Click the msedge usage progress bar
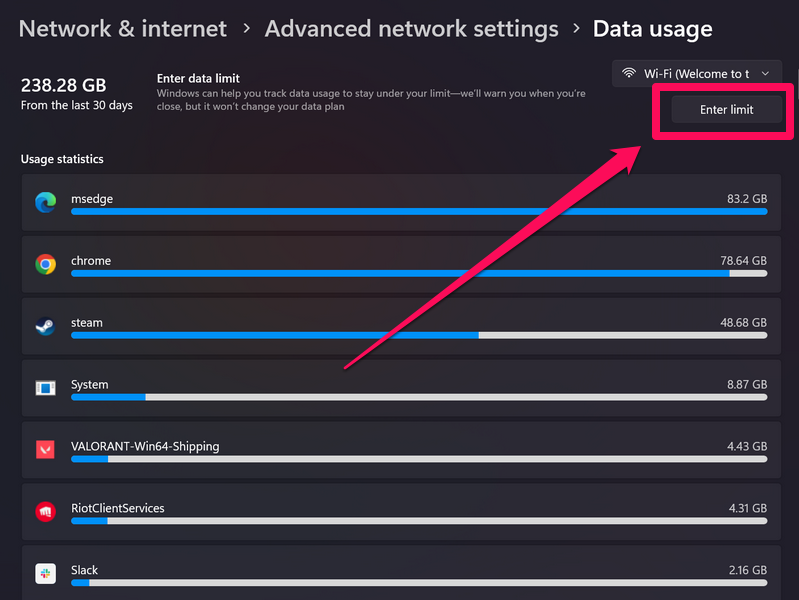 [419, 212]
